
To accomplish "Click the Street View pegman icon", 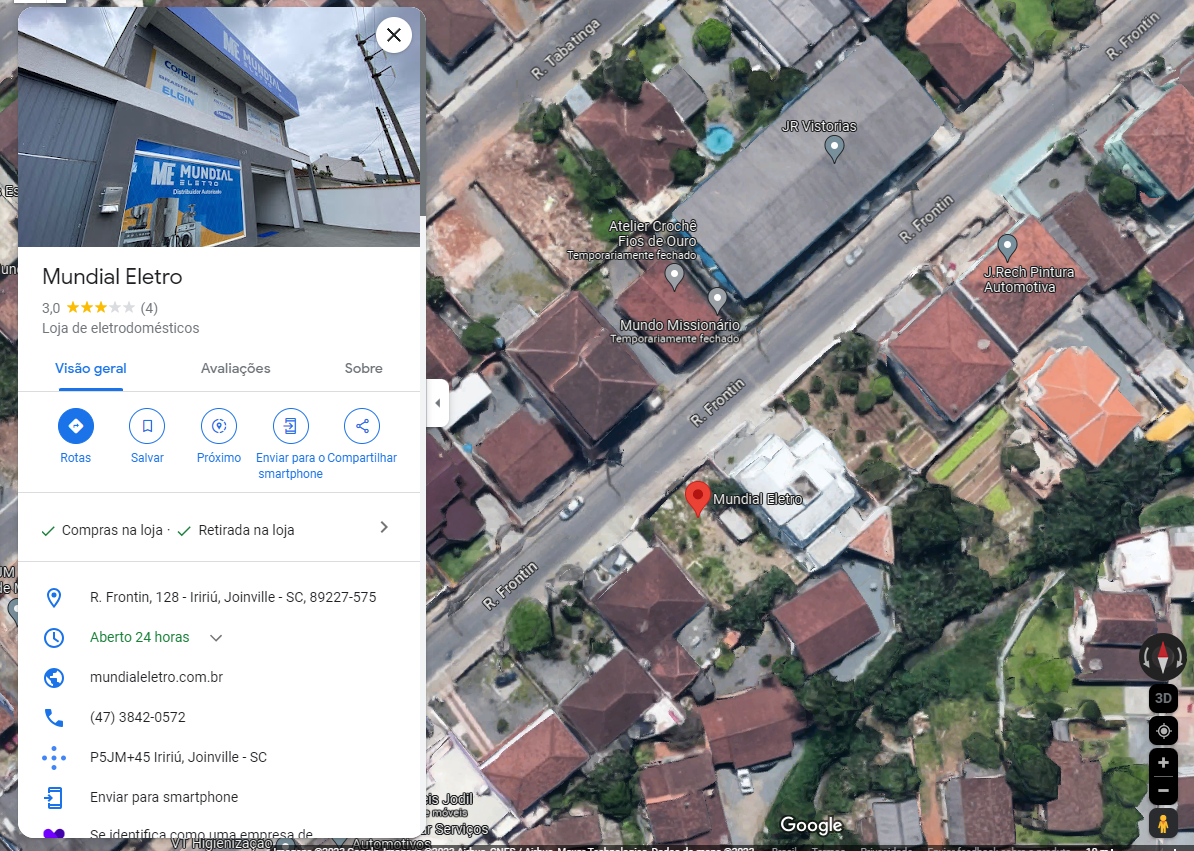I will 1163,824.
